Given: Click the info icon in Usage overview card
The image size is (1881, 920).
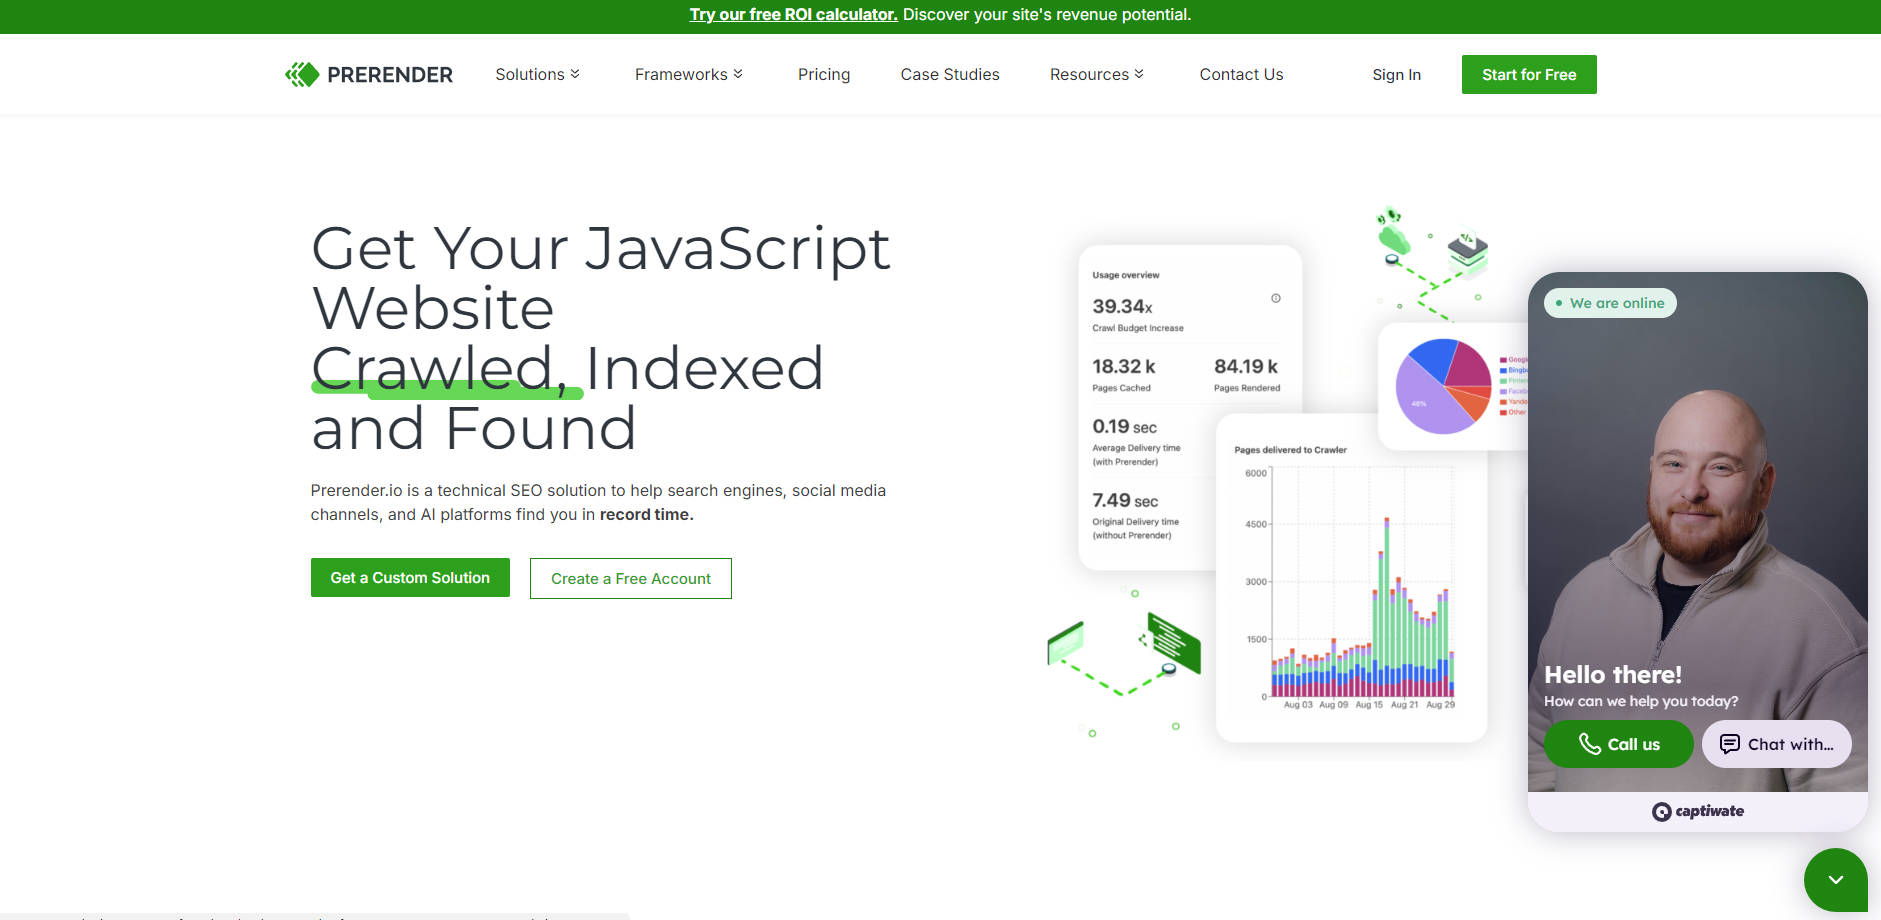Looking at the screenshot, I should click(x=1275, y=298).
